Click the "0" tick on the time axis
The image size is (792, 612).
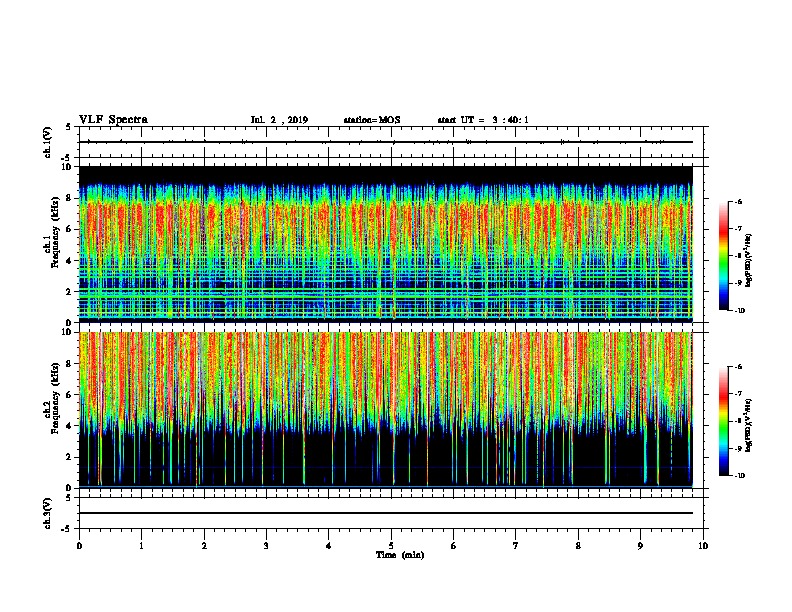[79, 546]
